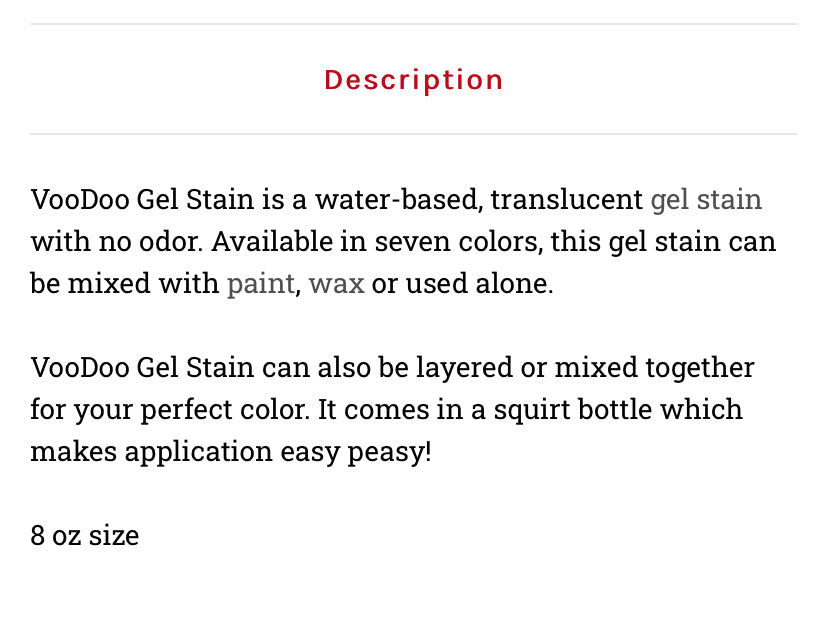This screenshot has height=638, width=828.
Task: Open the "paint" link
Action: tap(260, 285)
